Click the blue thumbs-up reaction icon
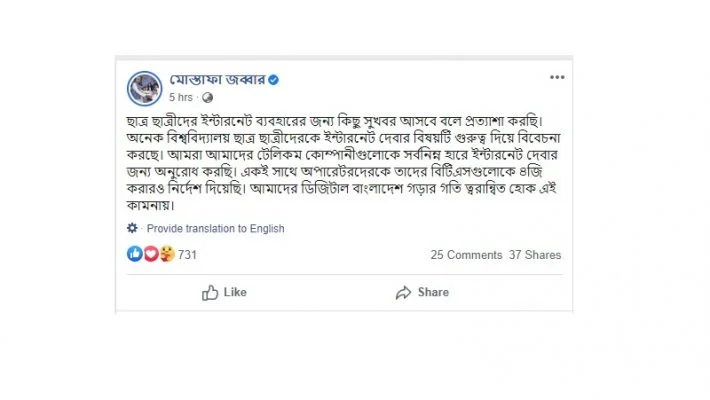Image resolution: width=710 pixels, height=400 pixels. click(135, 255)
